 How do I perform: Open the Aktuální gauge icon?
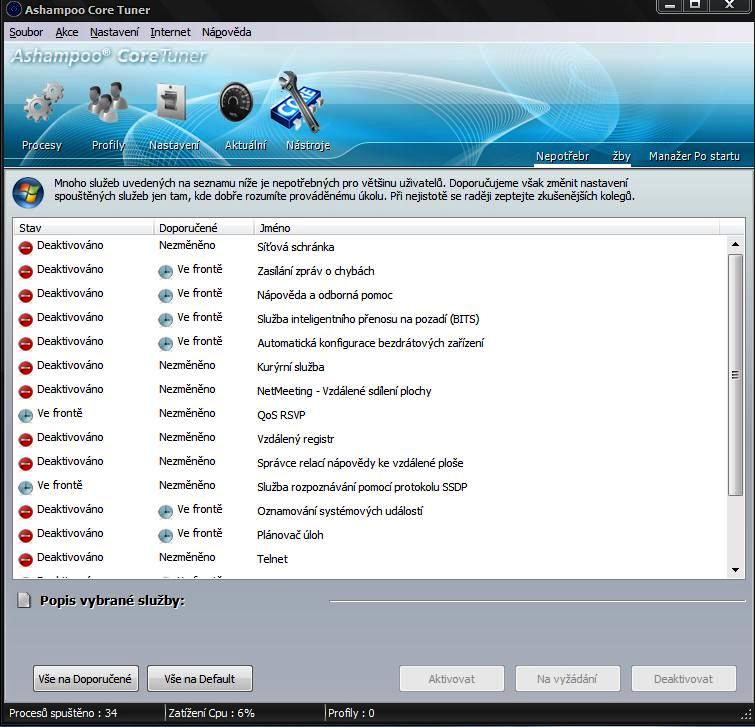coord(236,102)
